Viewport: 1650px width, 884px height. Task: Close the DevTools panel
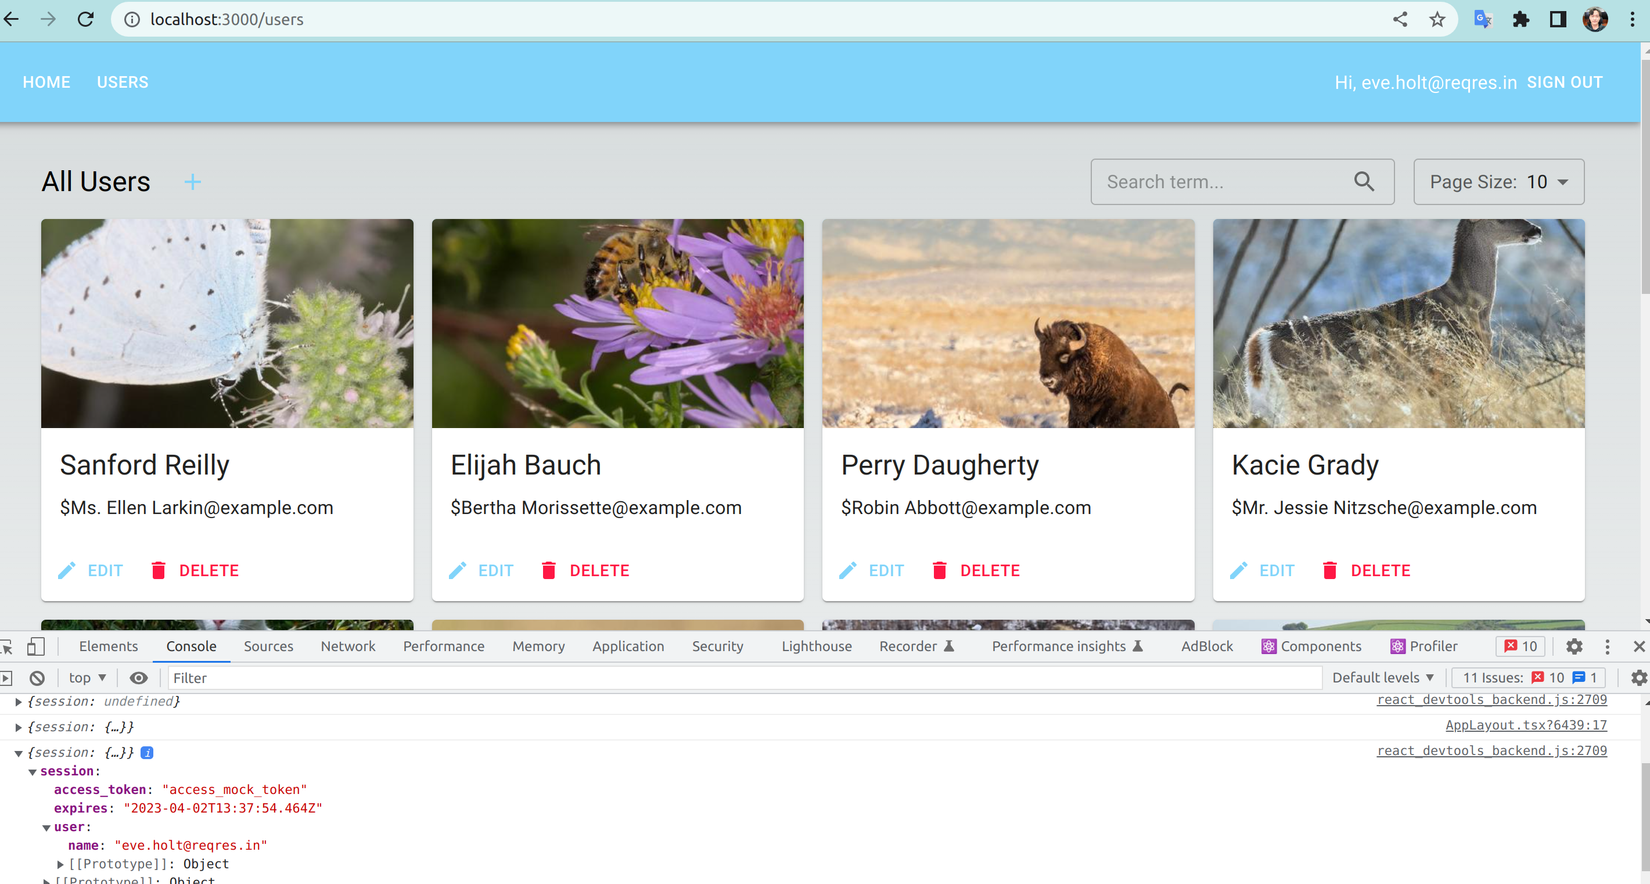pyautogui.click(x=1639, y=646)
